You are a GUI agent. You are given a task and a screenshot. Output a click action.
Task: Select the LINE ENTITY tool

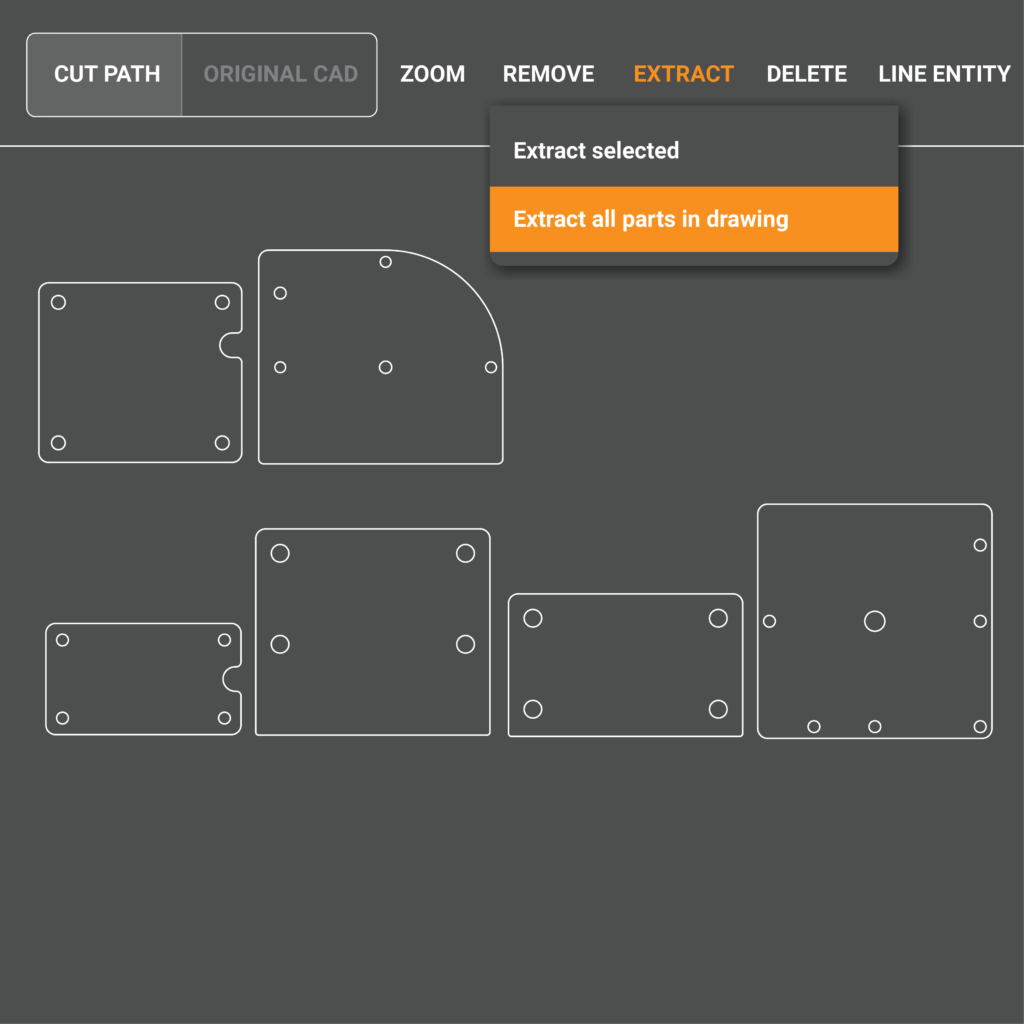[944, 74]
